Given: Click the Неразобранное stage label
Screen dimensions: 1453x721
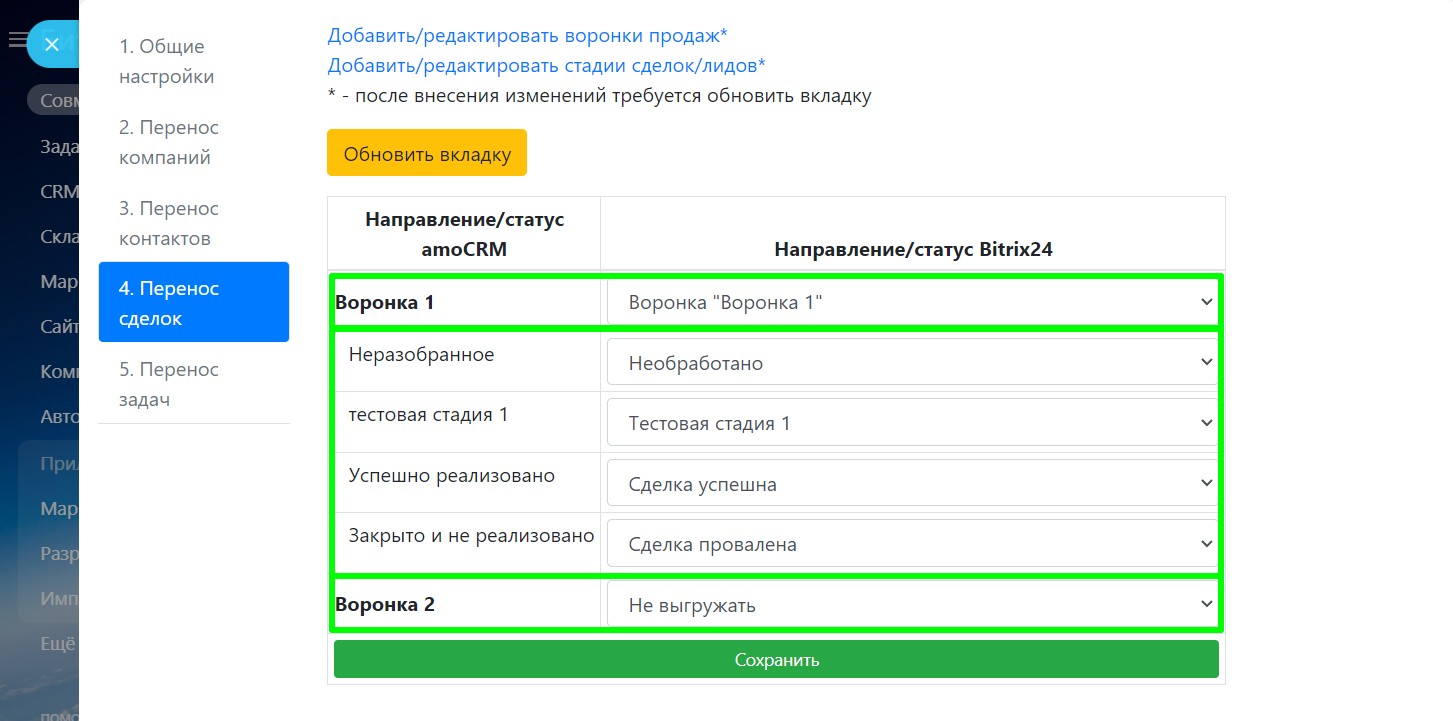Looking at the screenshot, I should click(421, 354).
